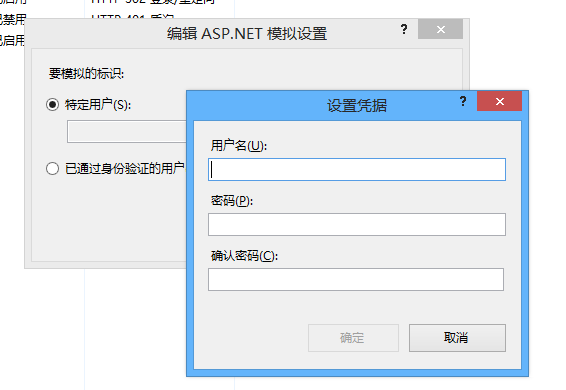Image resolution: width=566 pixels, height=390 pixels.
Task: Open help in 设置凭据 dialog
Action: pos(463,101)
